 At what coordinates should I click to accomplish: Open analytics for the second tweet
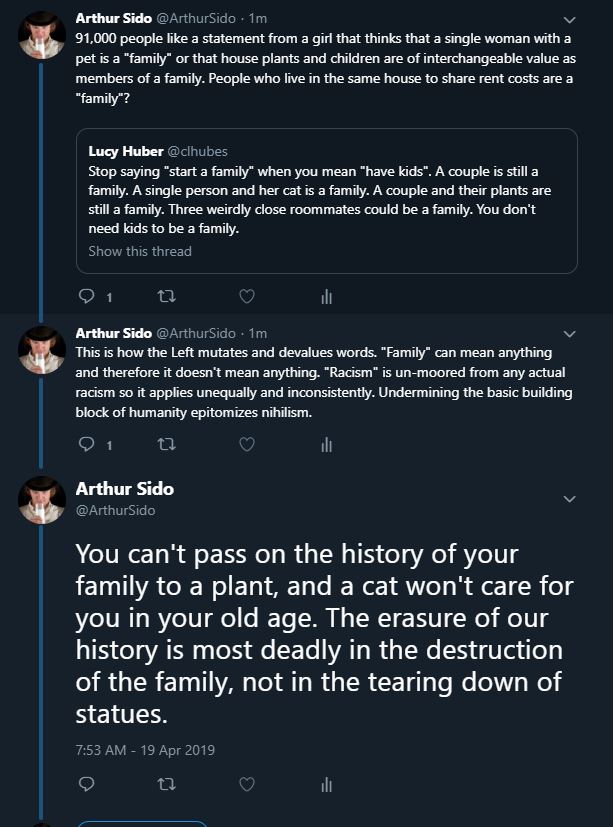pyautogui.click(x=326, y=444)
